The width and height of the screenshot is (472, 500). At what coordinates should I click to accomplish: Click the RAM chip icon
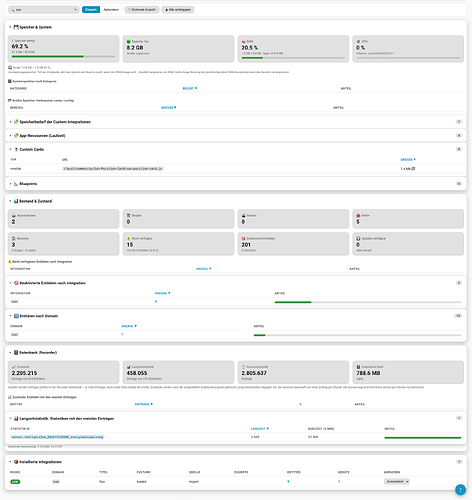[244, 41]
